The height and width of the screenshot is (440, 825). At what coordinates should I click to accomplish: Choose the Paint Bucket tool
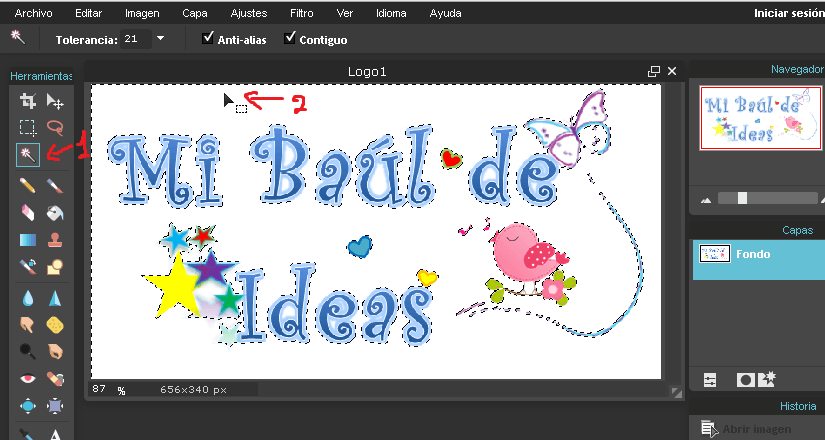(56, 212)
